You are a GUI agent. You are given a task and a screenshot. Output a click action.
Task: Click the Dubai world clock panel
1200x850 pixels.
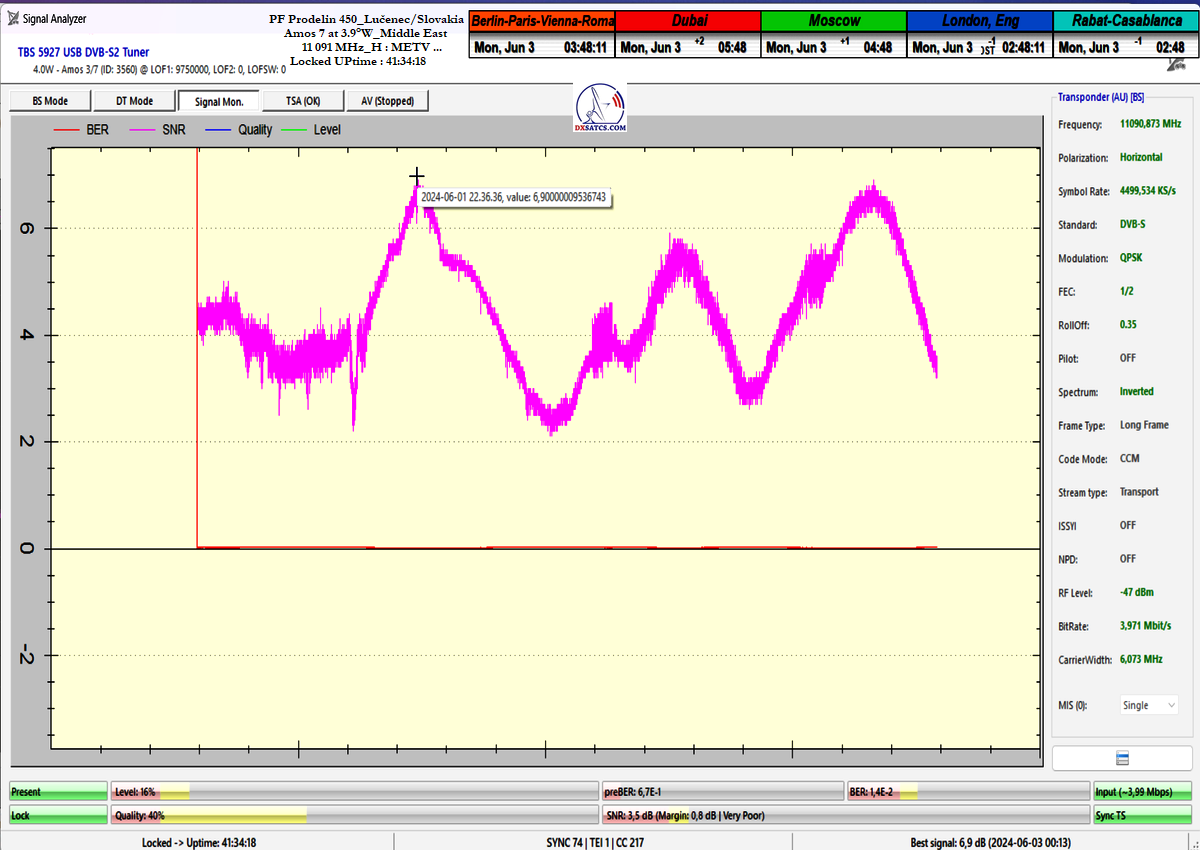(687, 35)
